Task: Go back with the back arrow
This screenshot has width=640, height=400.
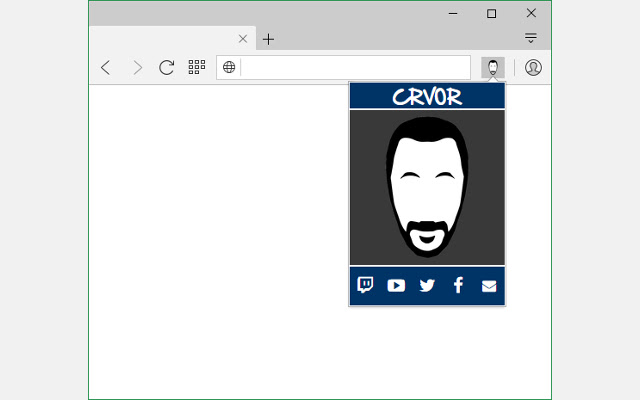Action: [x=106, y=67]
